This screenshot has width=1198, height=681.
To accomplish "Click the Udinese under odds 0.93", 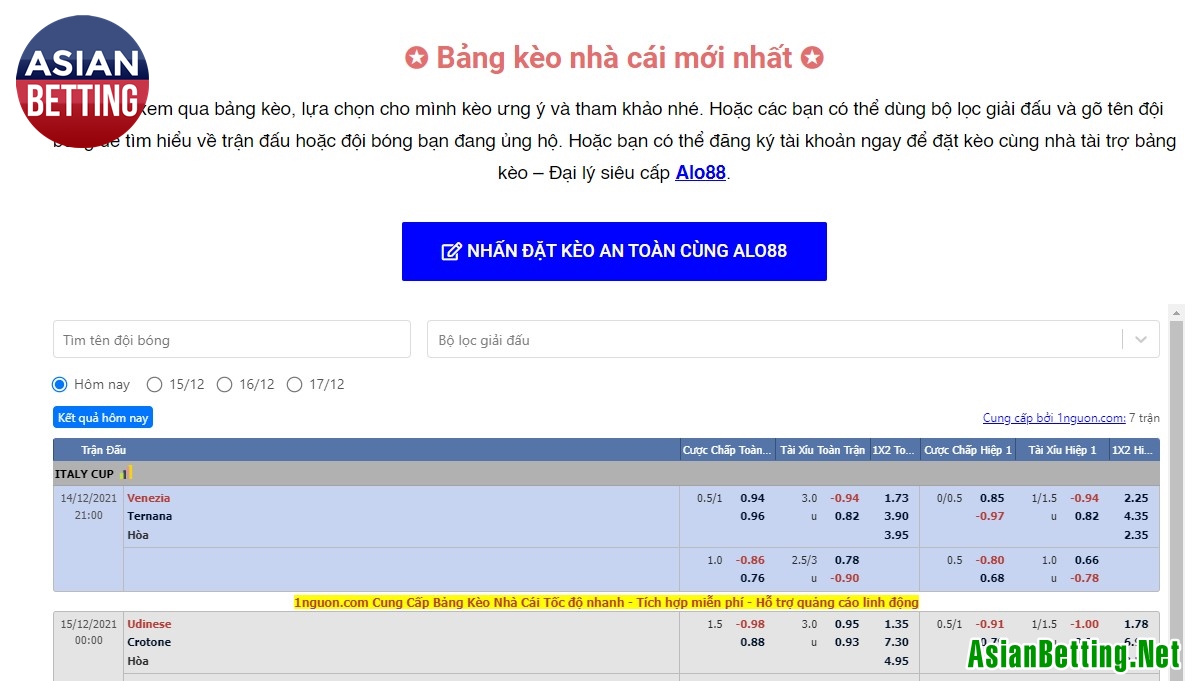I will pos(847,642).
